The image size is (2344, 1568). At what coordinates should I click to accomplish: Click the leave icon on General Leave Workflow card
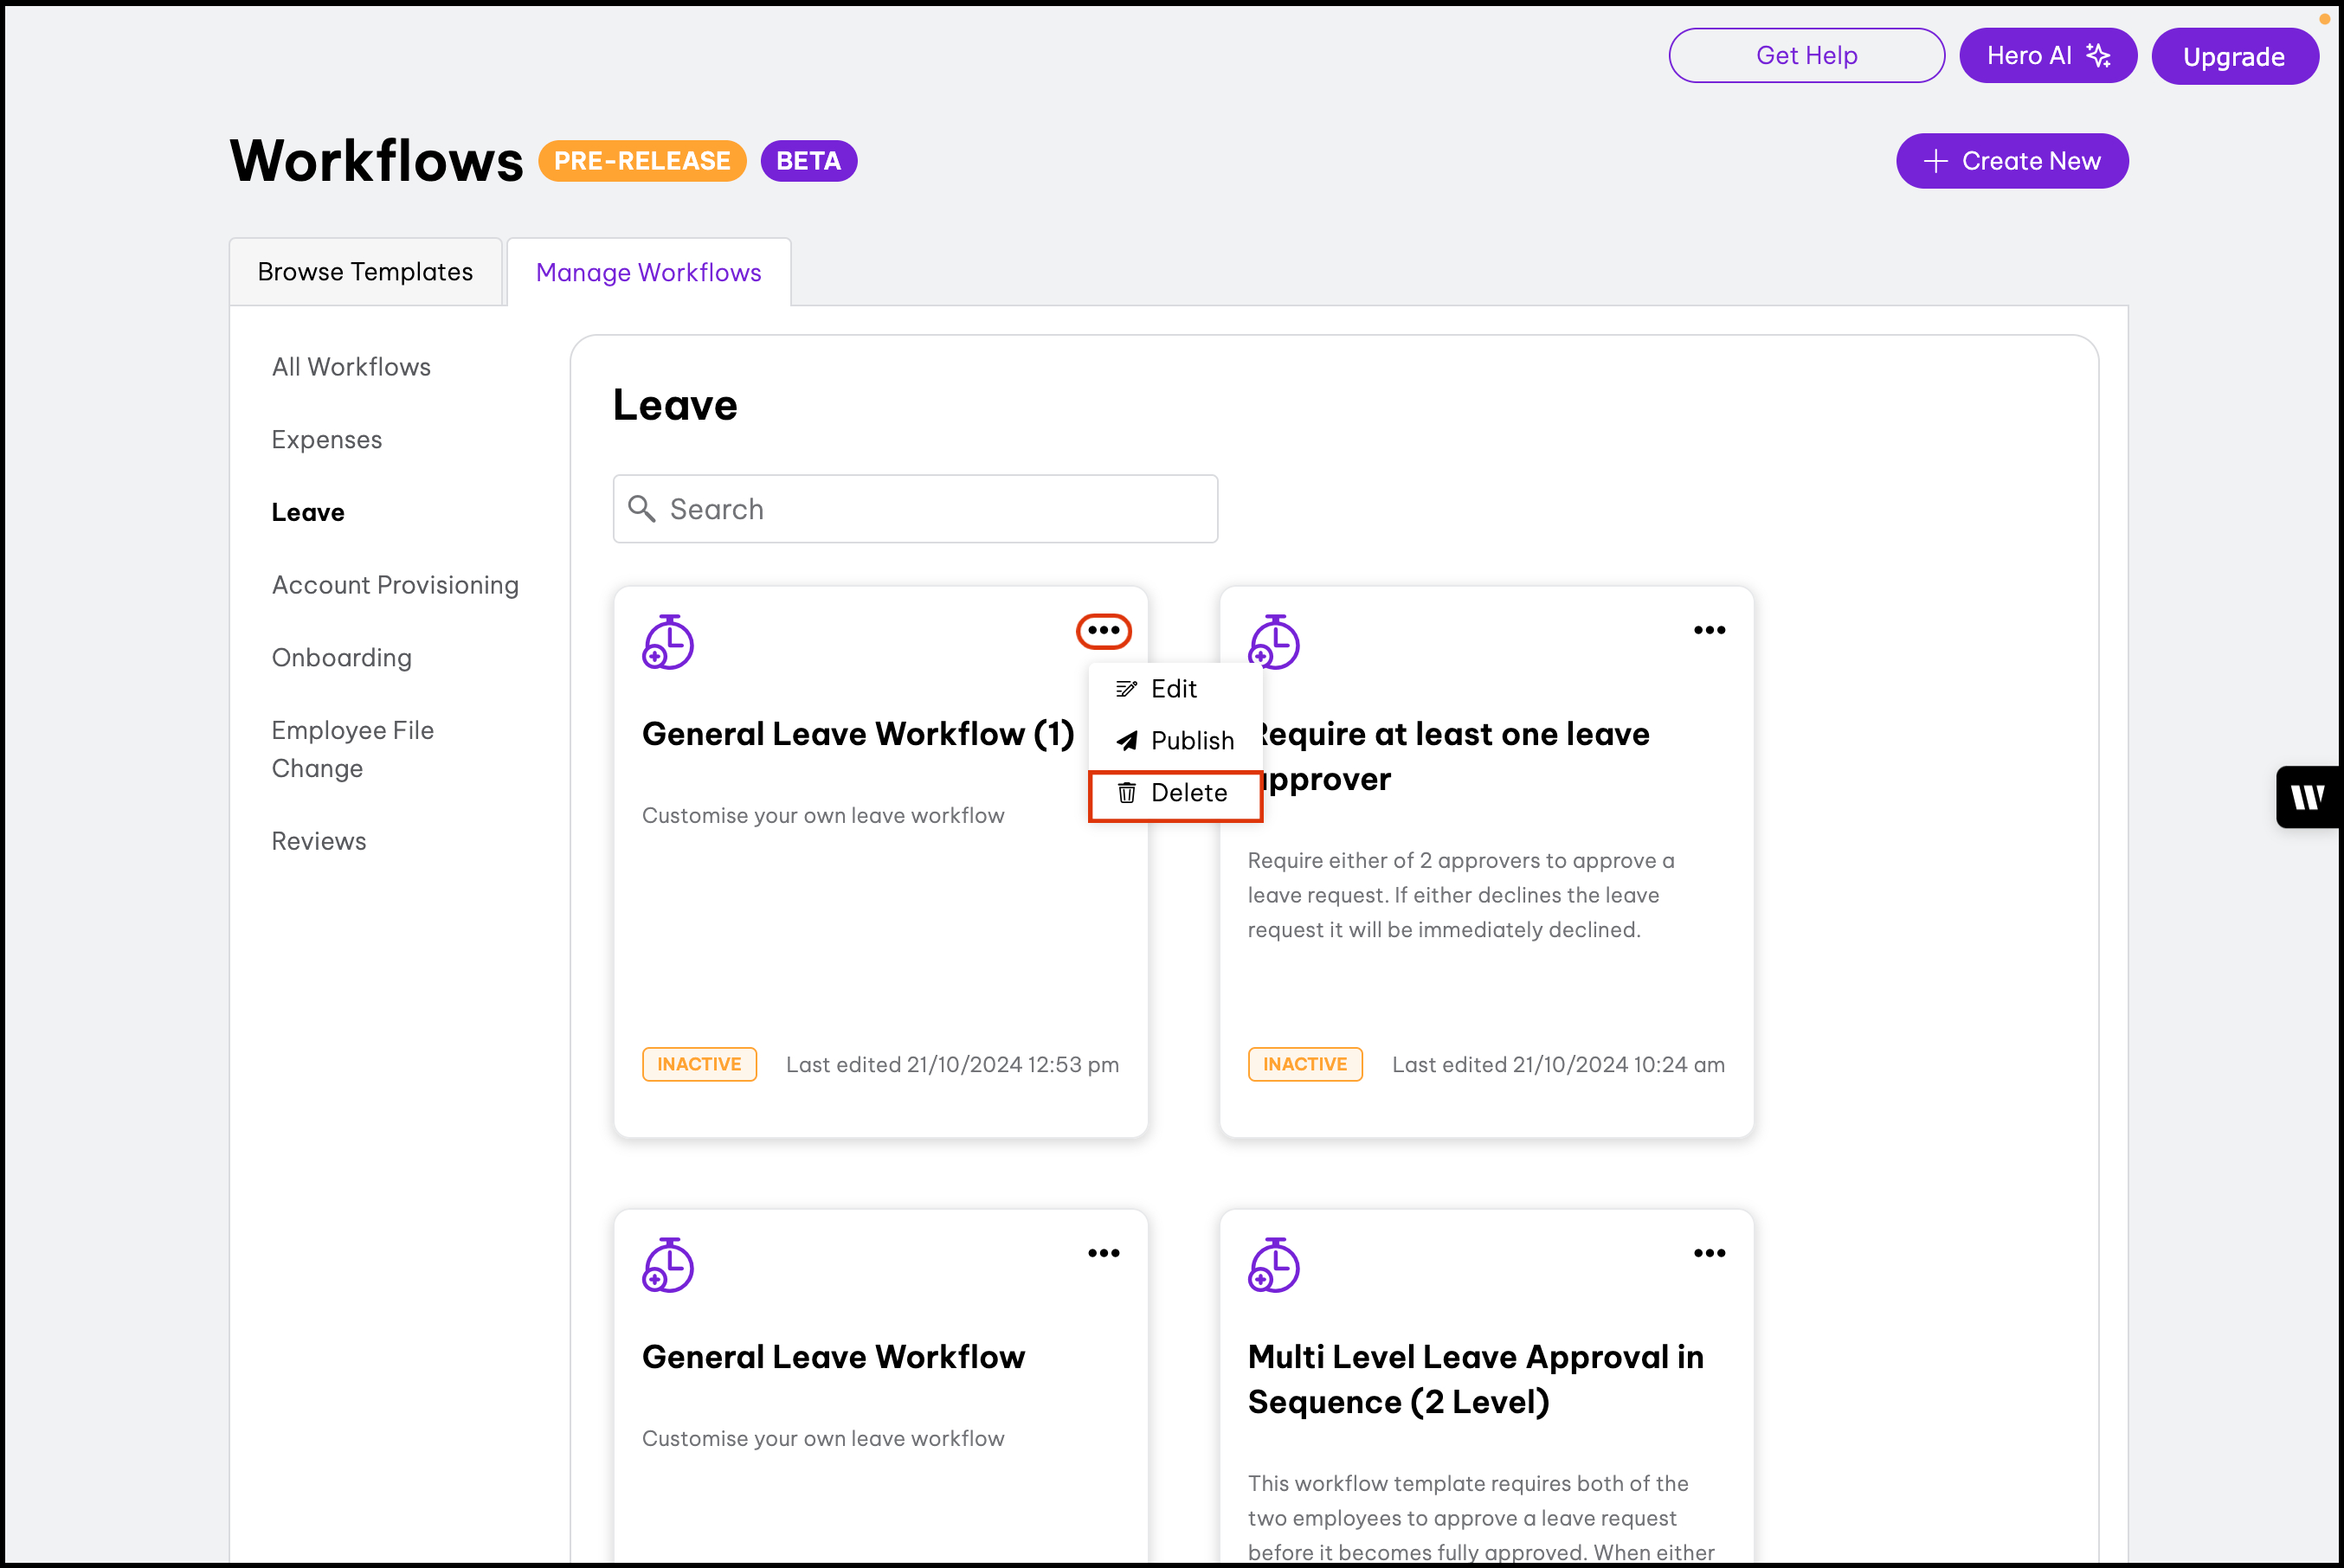point(667,1265)
